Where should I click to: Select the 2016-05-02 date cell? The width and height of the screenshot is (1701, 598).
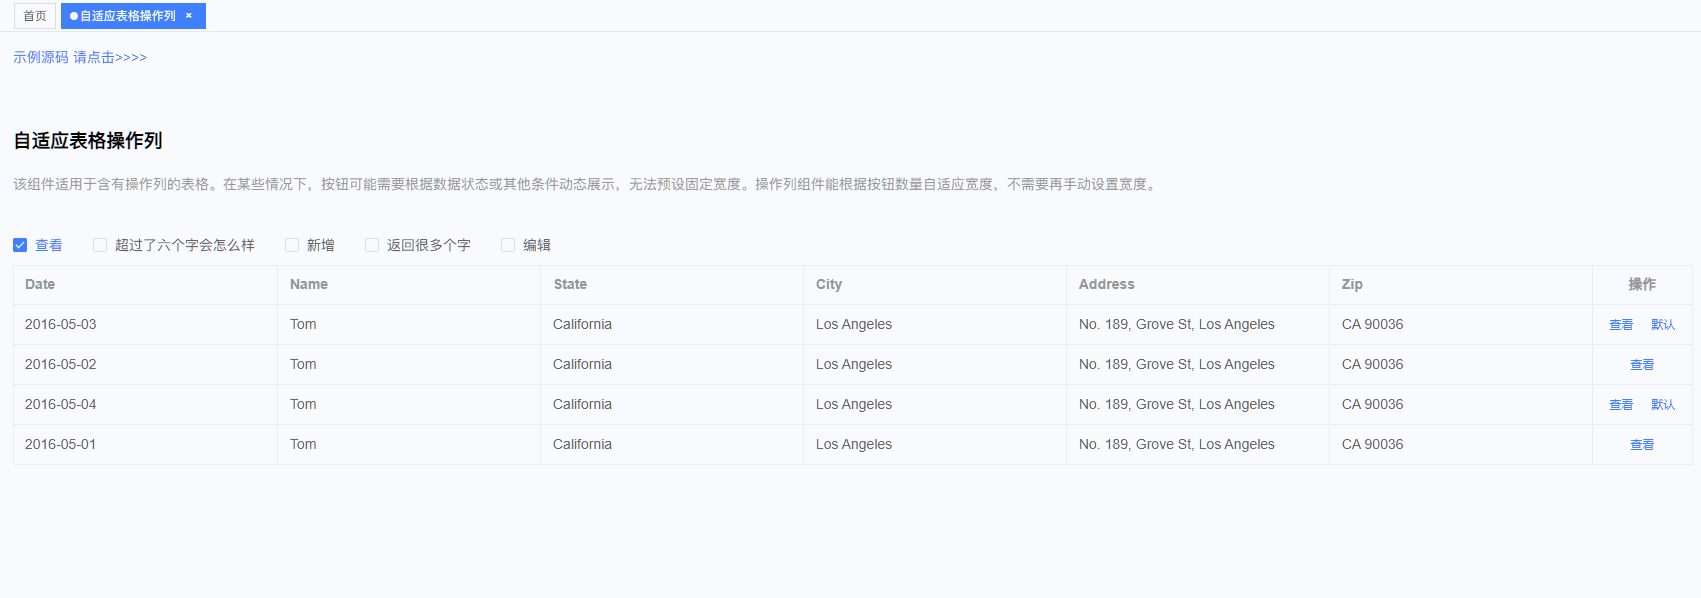coord(61,364)
